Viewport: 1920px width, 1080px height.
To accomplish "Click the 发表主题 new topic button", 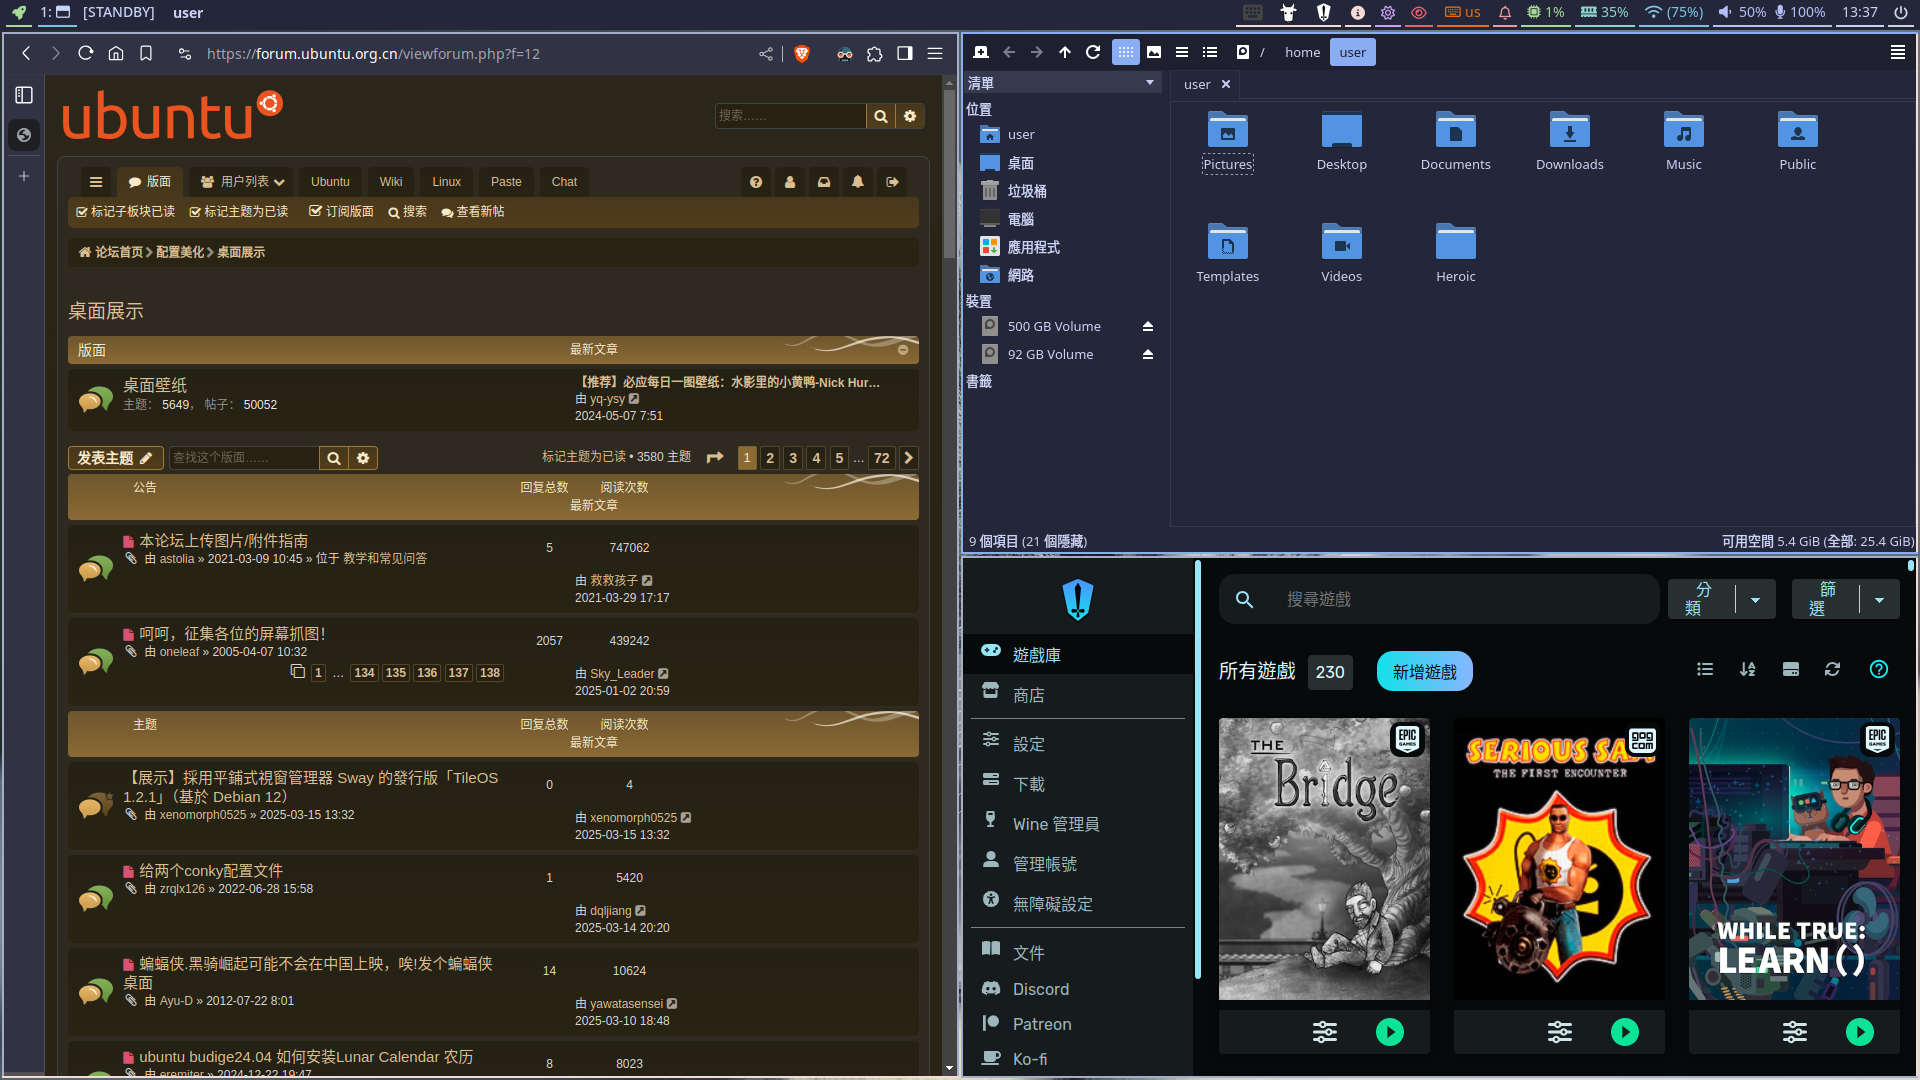I will click(115, 458).
